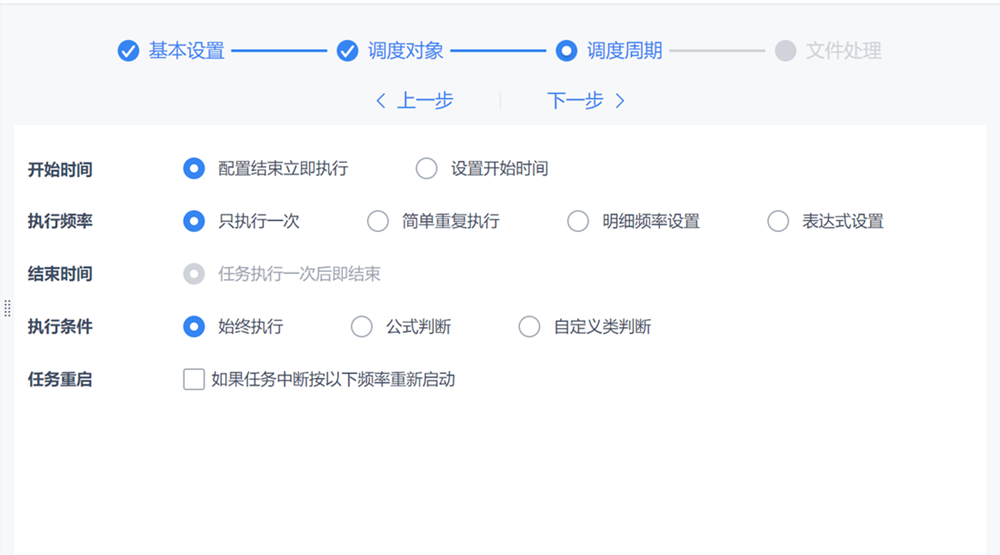Click the right chevron beside 下一步
Image resolution: width=1000 pixels, height=555 pixels.
click(x=620, y=101)
